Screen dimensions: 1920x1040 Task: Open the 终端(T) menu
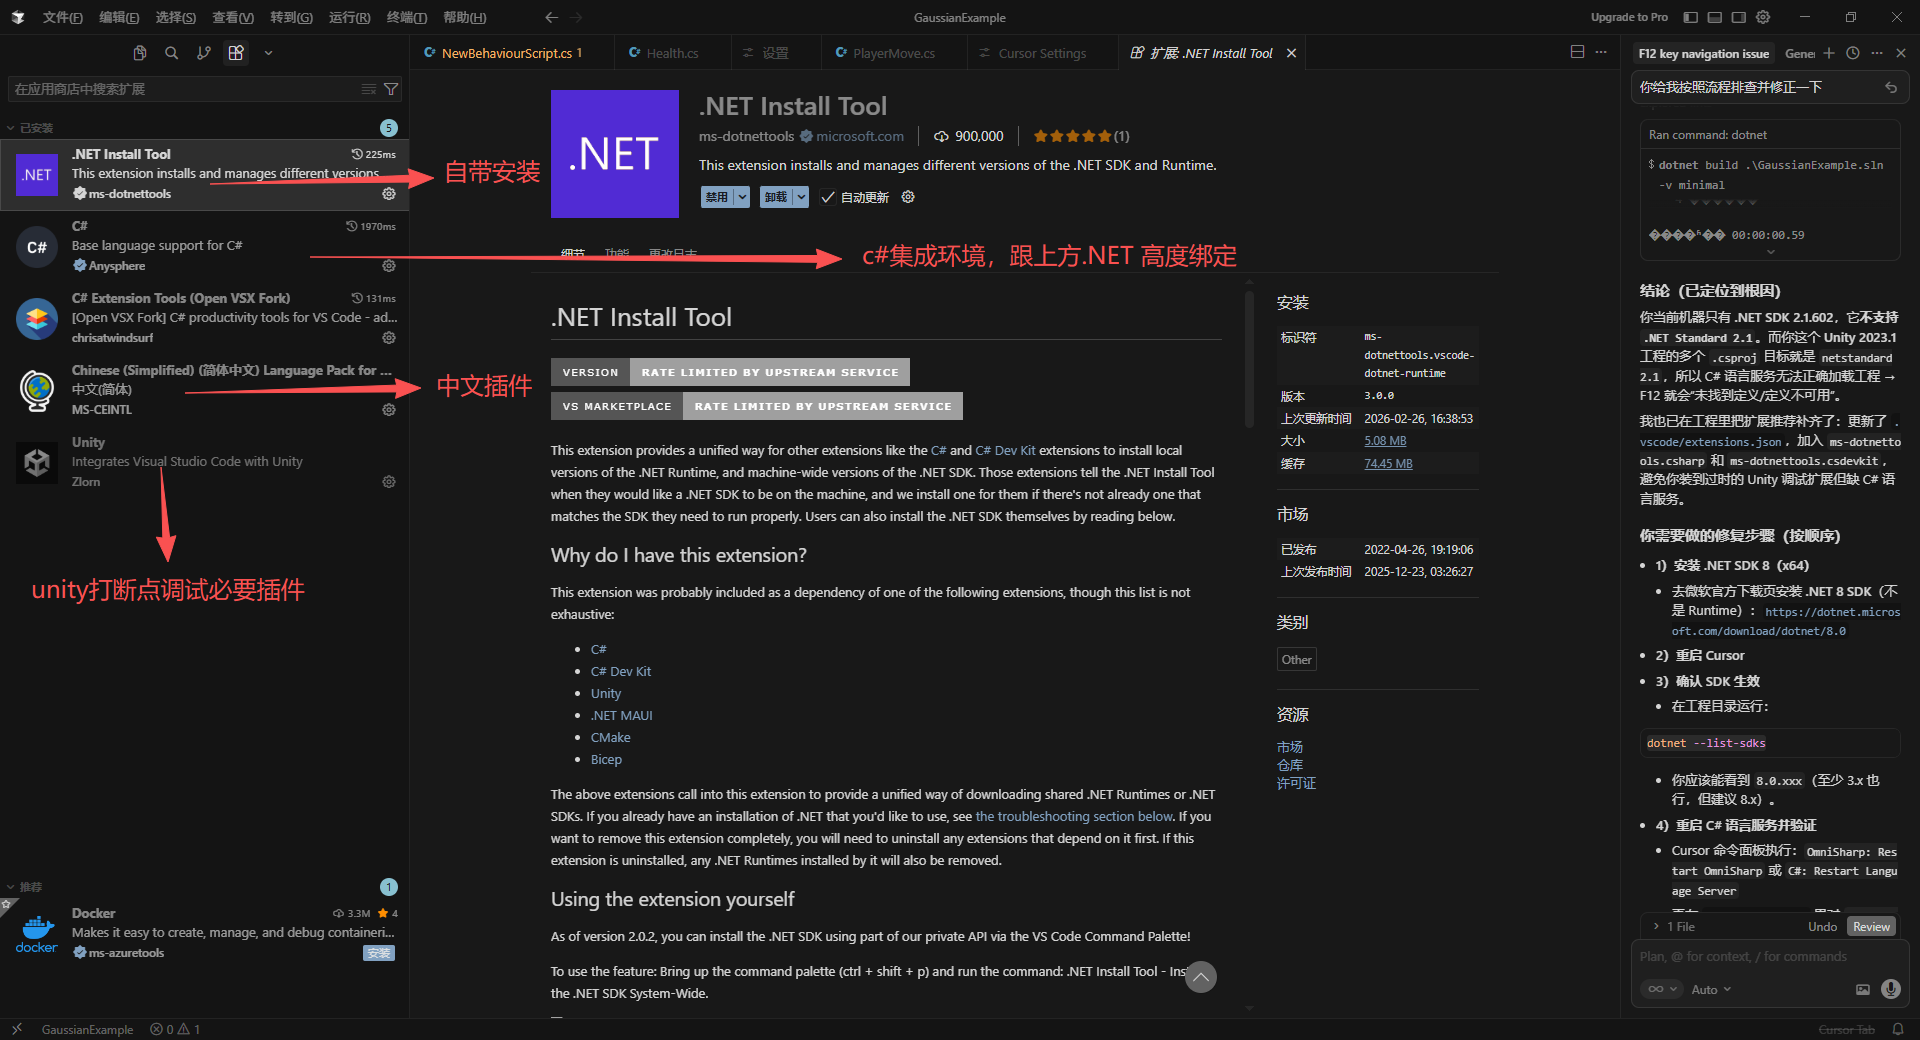pos(406,17)
